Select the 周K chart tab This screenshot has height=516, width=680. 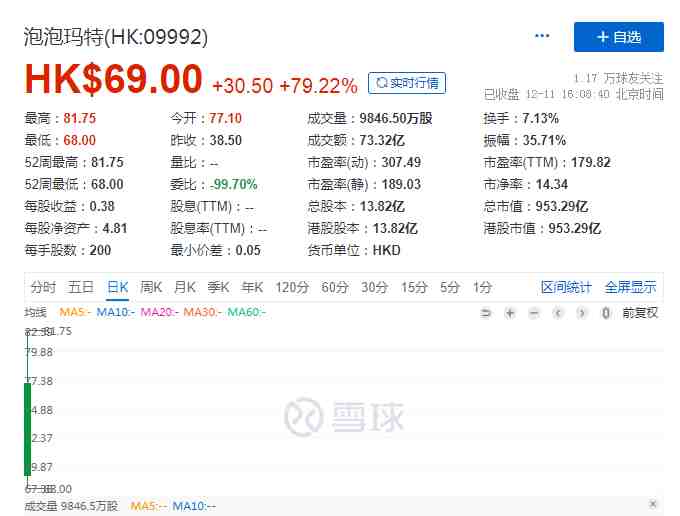(151, 287)
